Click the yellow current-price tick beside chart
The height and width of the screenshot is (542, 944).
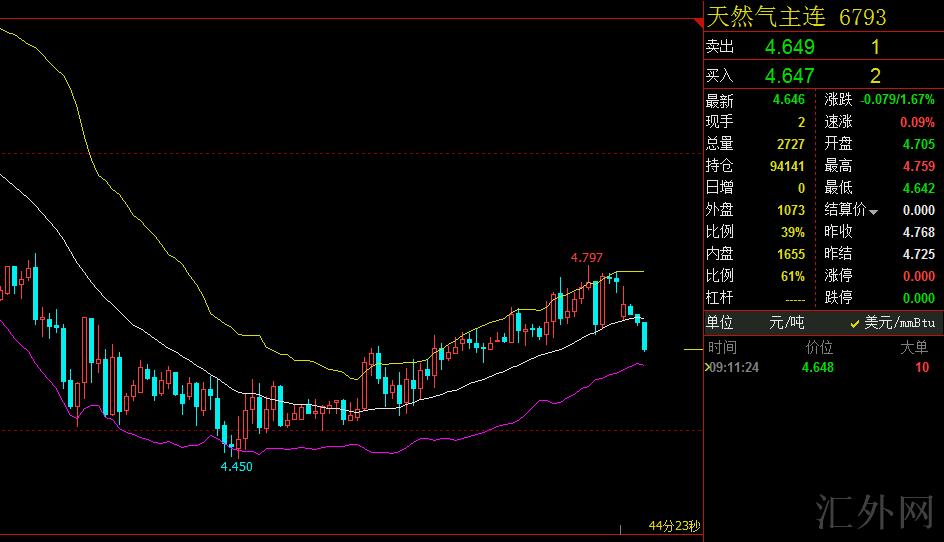[694, 349]
